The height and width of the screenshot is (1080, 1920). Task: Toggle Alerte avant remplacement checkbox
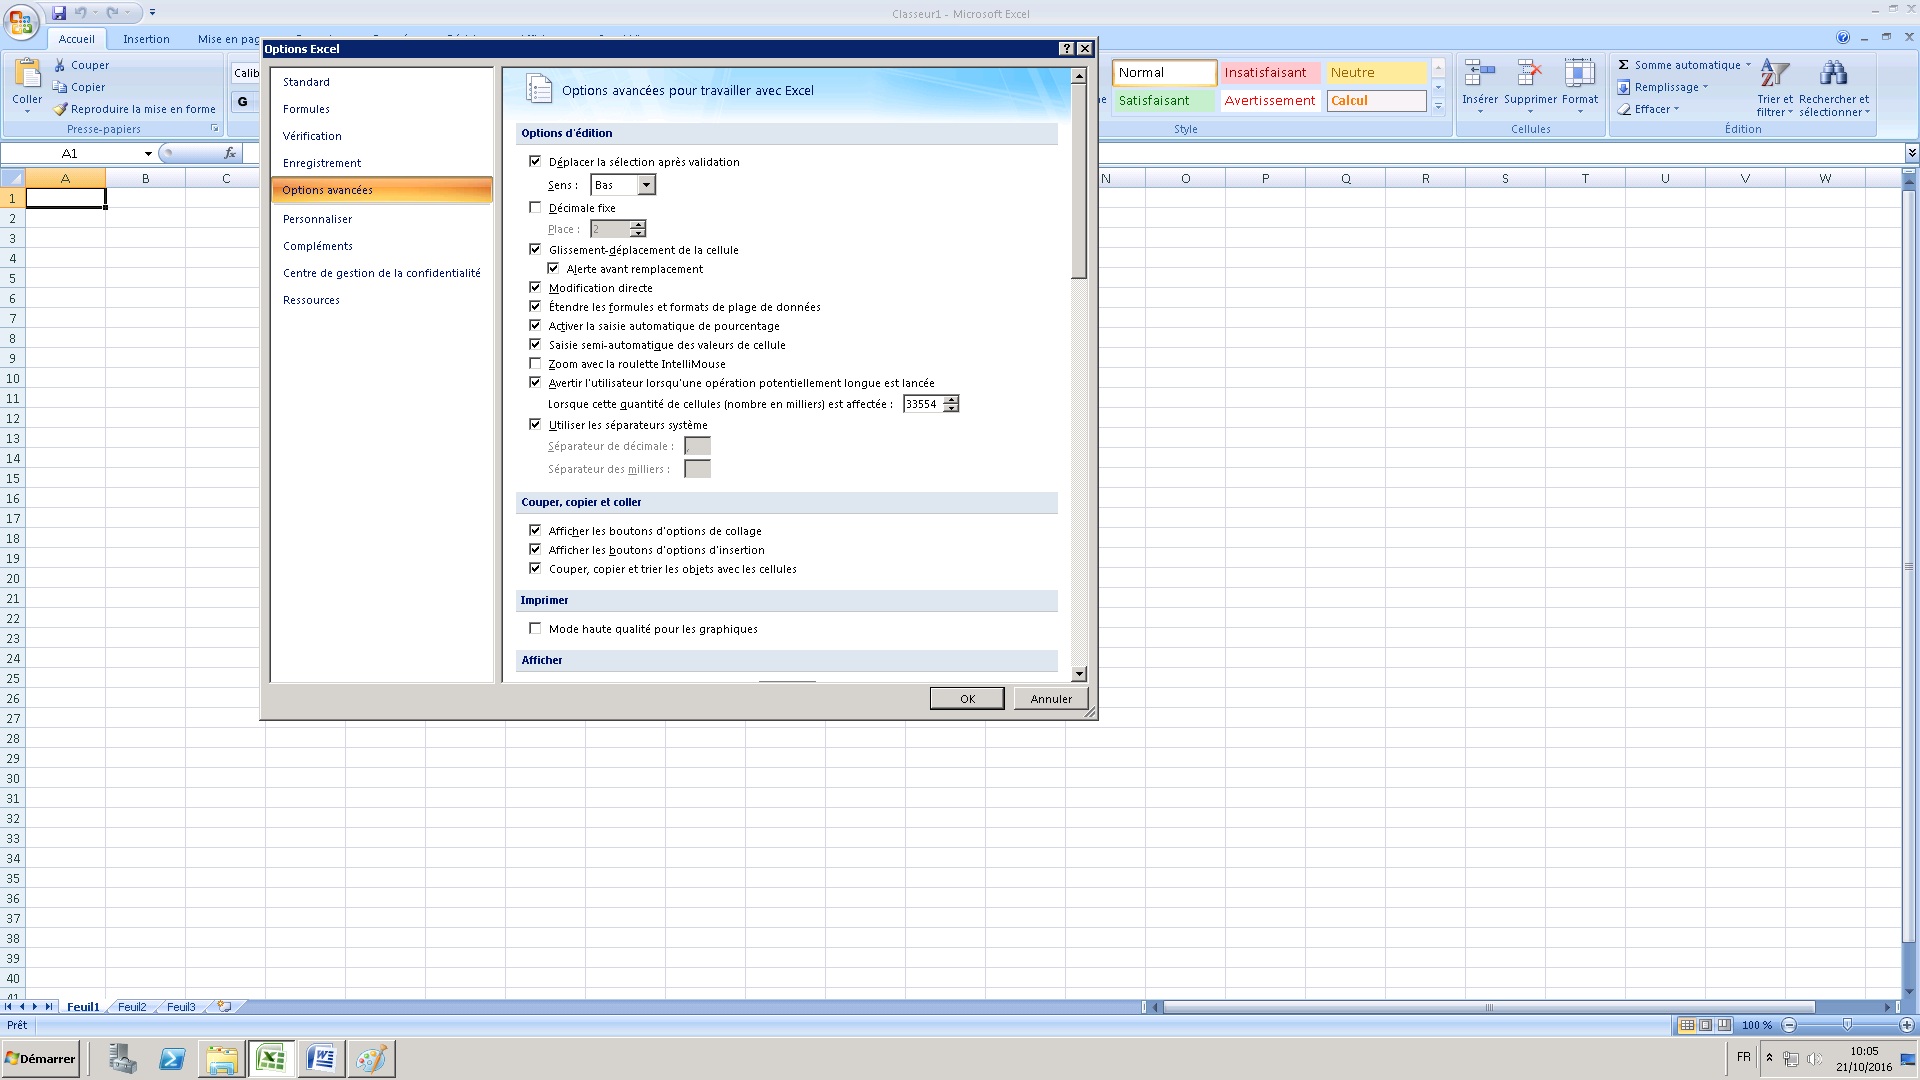click(553, 268)
